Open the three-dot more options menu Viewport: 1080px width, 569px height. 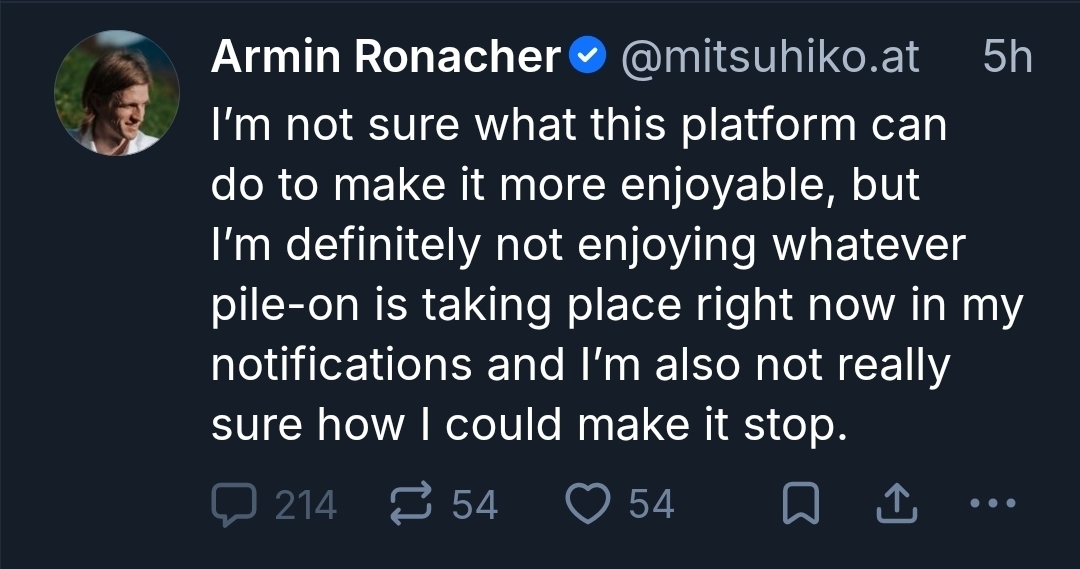click(x=993, y=504)
